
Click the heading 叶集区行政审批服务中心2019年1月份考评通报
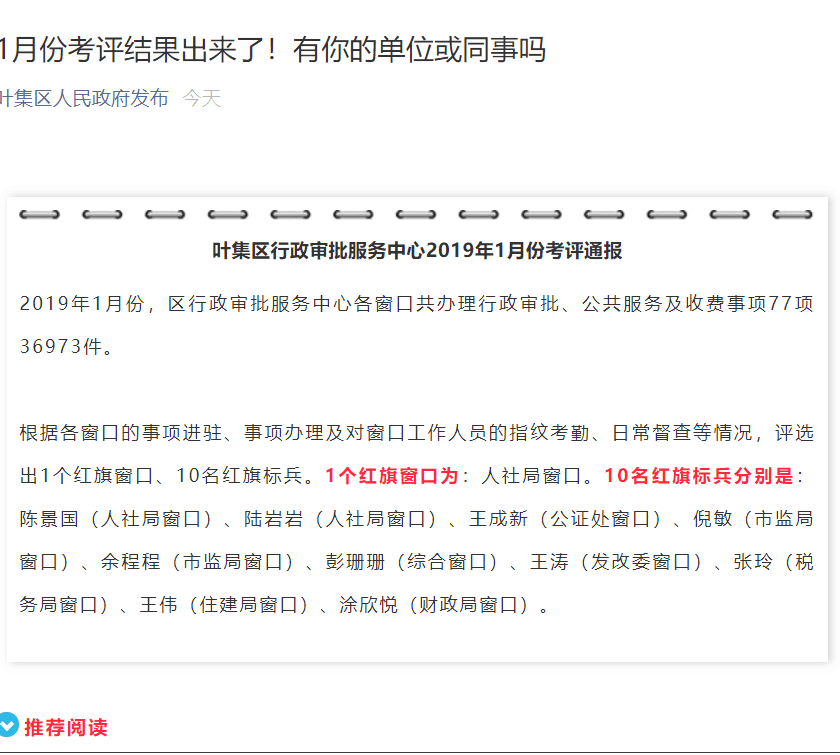(417, 251)
